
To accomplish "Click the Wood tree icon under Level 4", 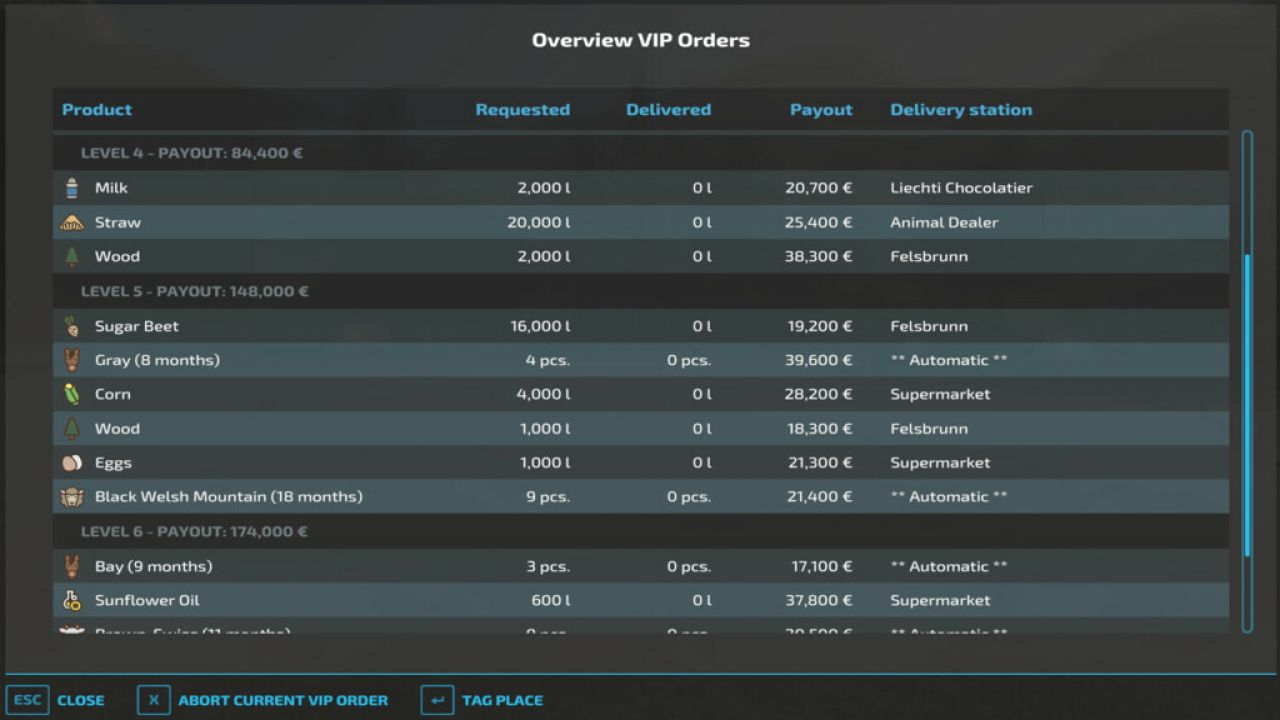I will click(70, 256).
